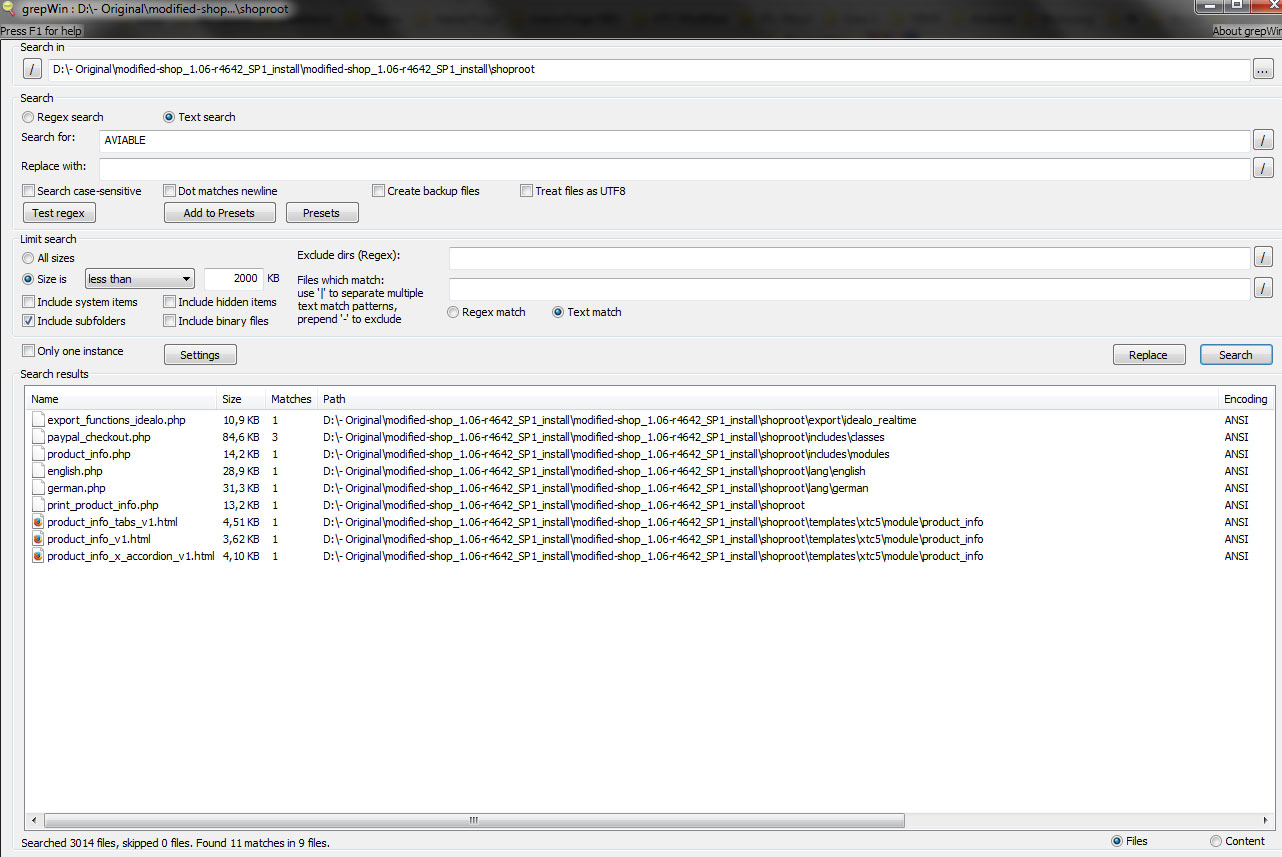Click file icon of product_info_x_accordion_v1.html
The height and width of the screenshot is (857, 1282).
click(38, 556)
